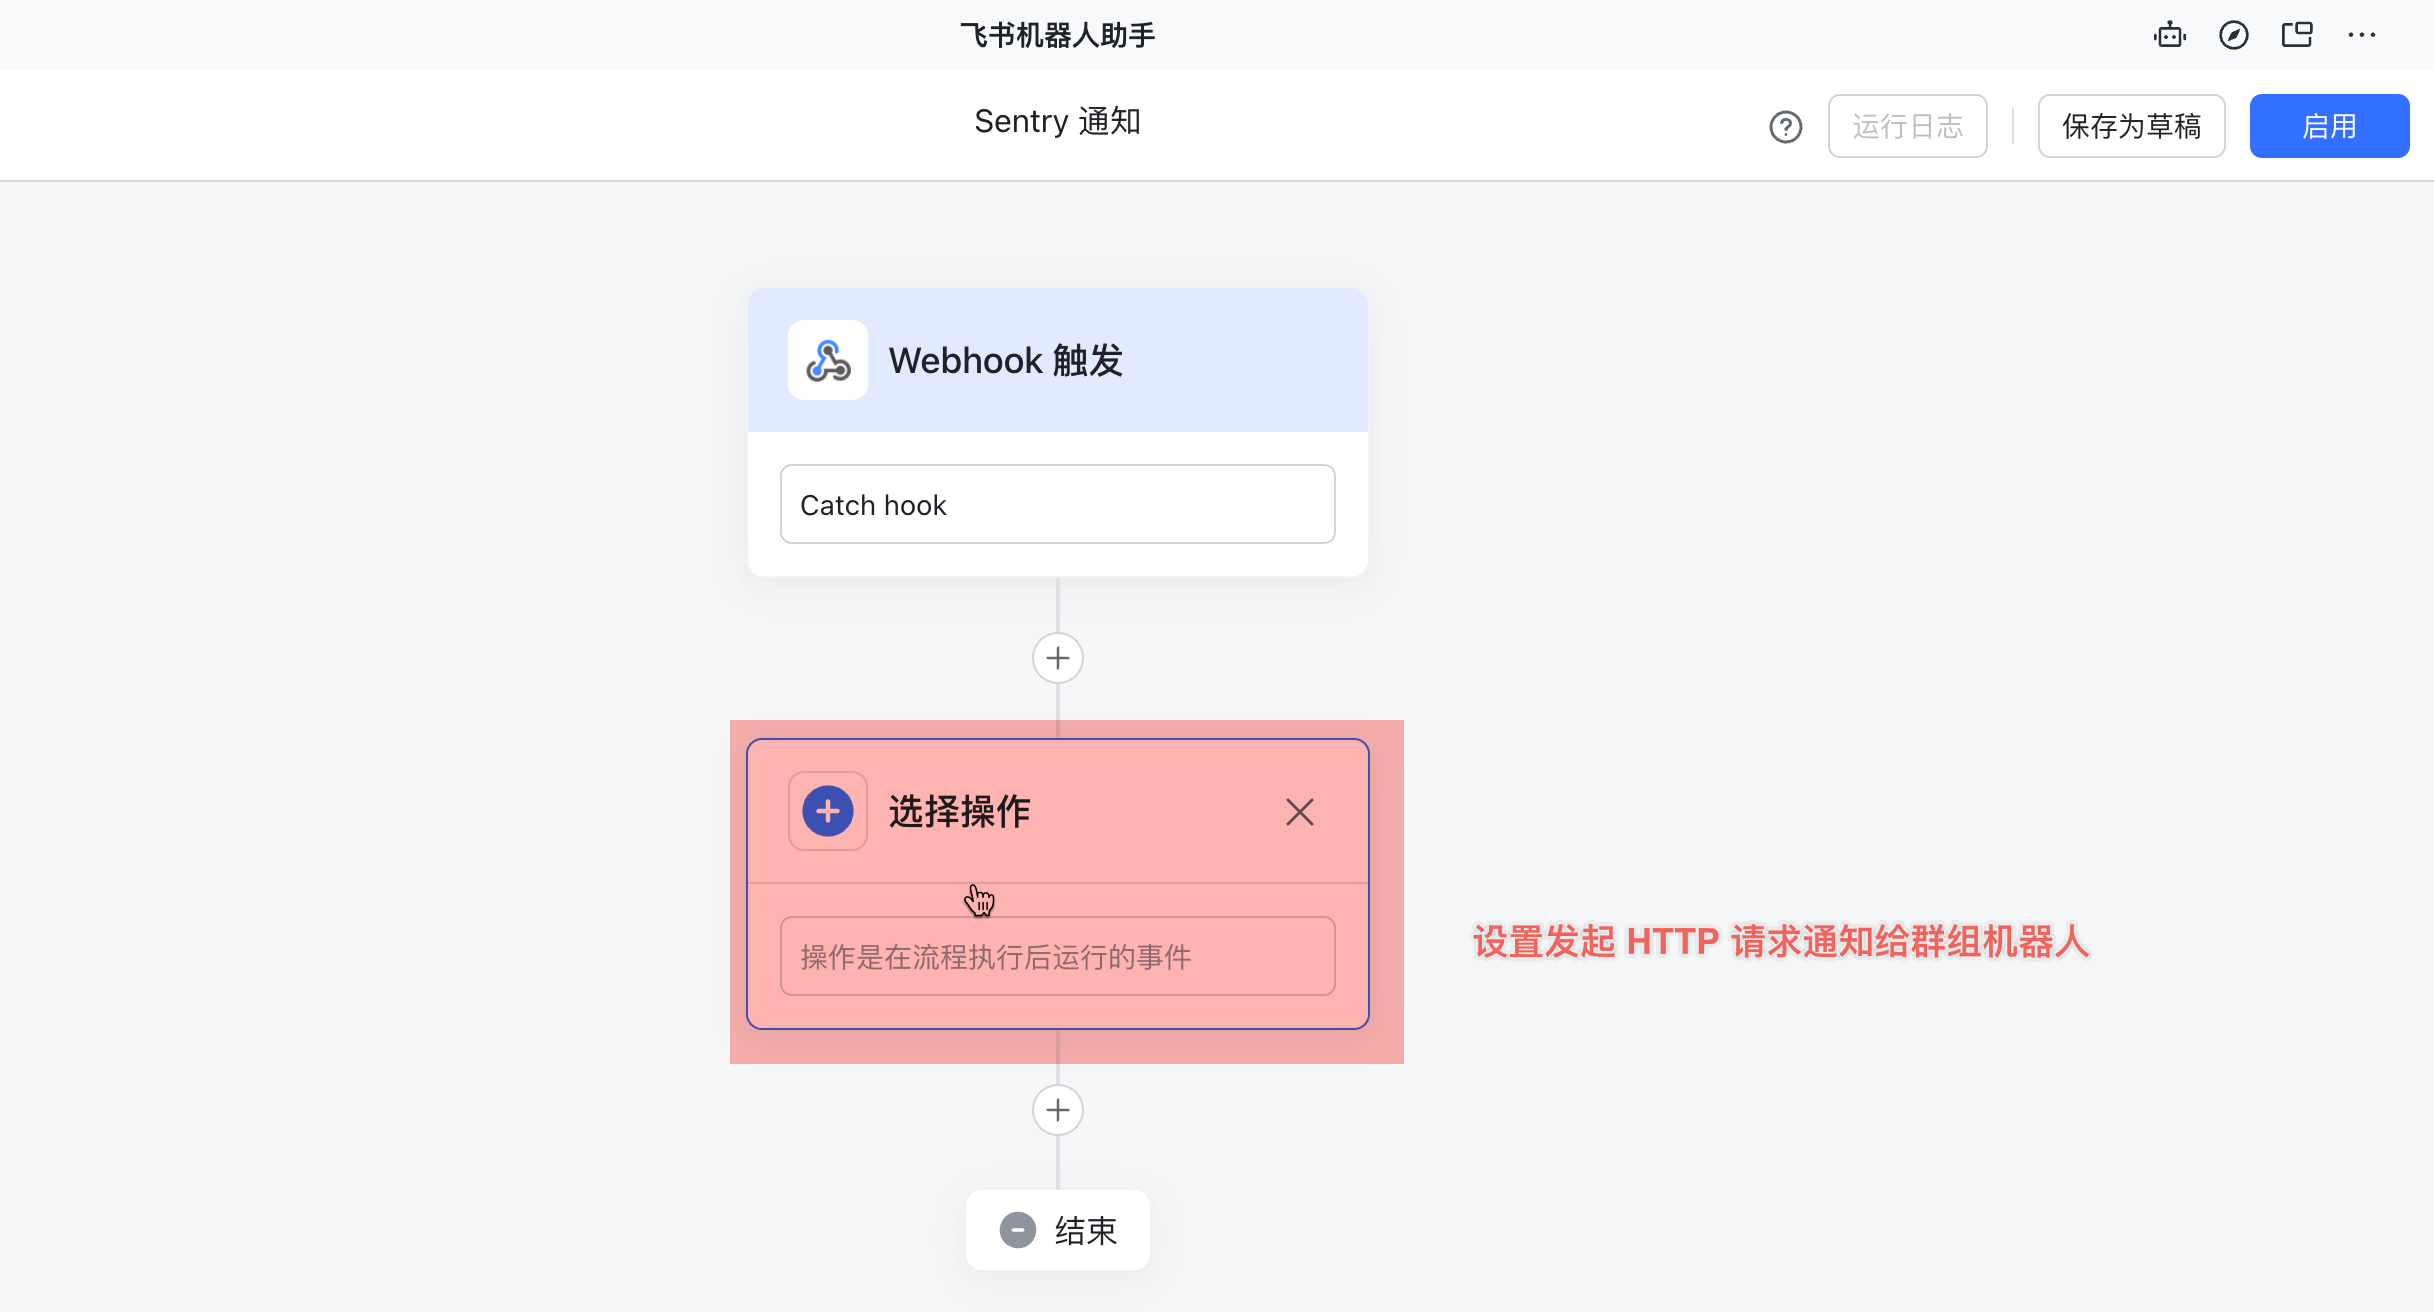Click the Sentry 通知 flow title
This screenshot has width=2434, height=1312.
(x=1058, y=121)
